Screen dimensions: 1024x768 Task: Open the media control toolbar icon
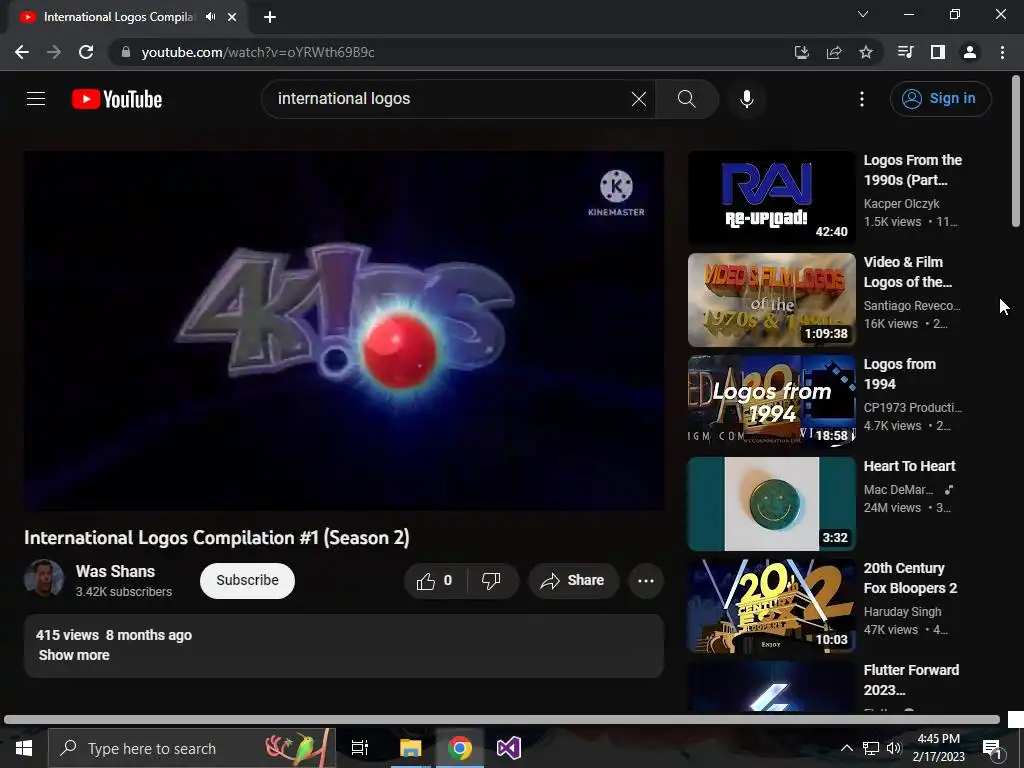905,52
